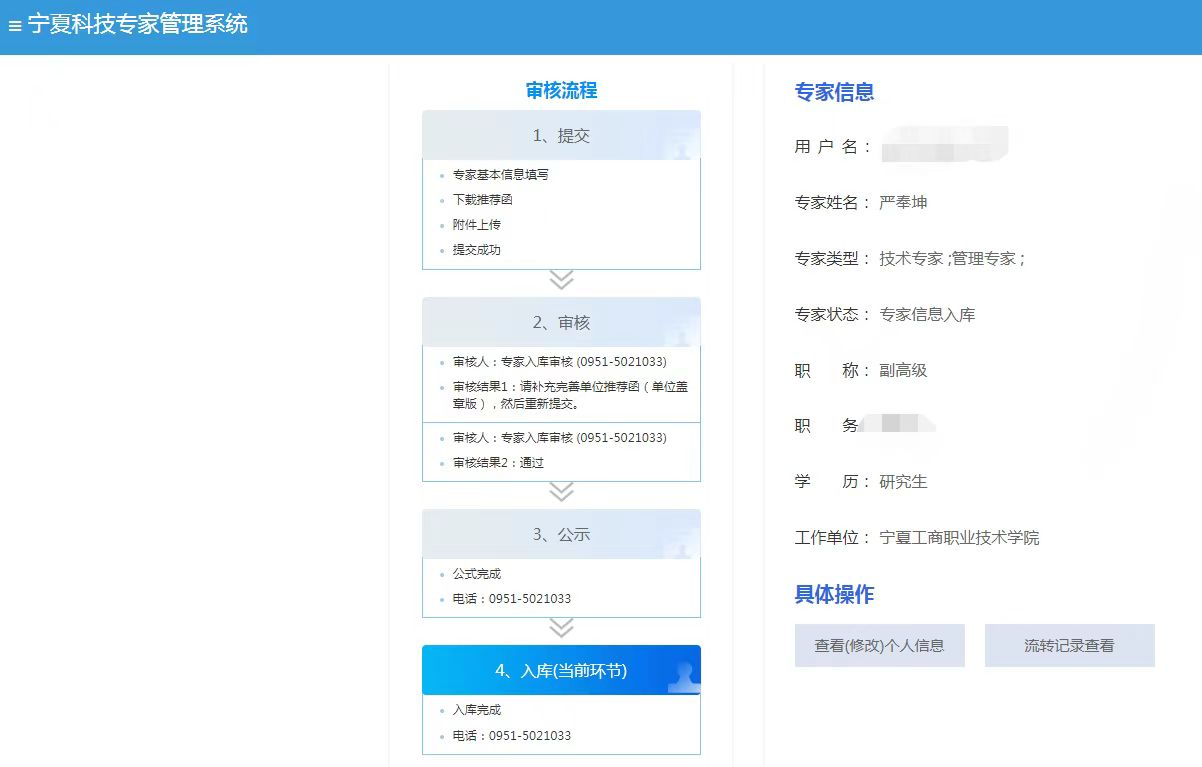This screenshot has width=1202, height=767.
Task: Click the 专家基本信息填写 list item
Action: [500, 175]
